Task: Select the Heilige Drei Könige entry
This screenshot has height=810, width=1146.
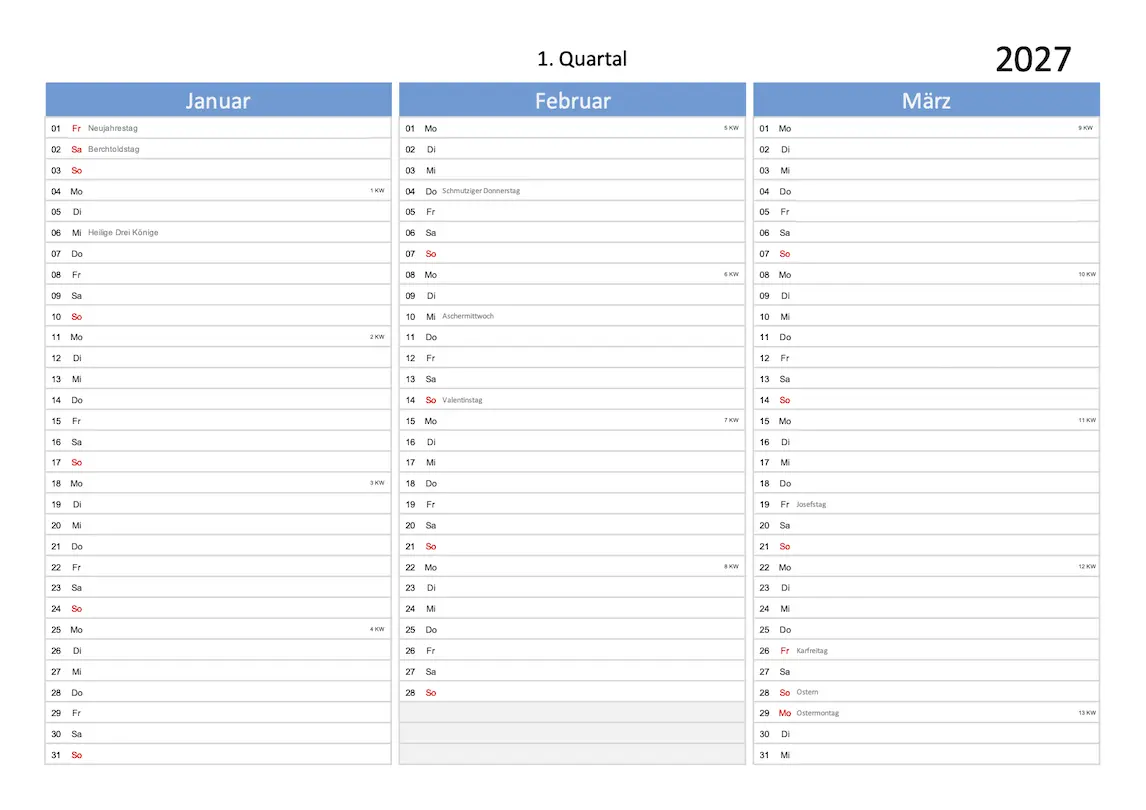Action: (123, 233)
